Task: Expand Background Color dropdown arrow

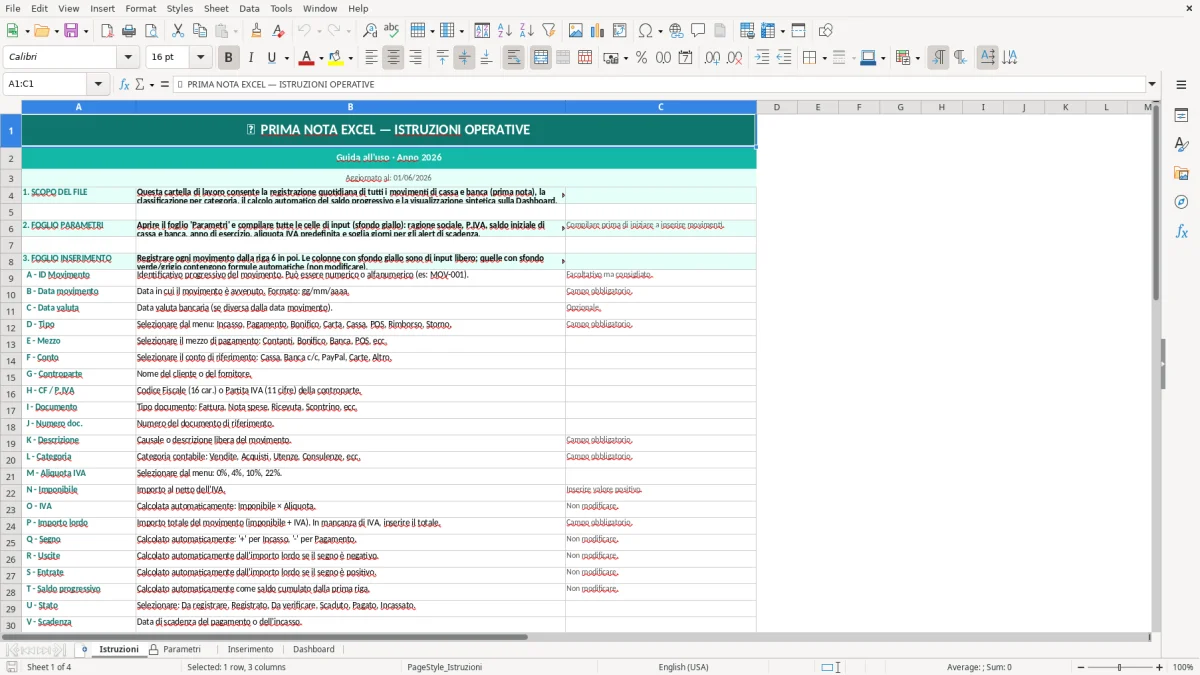Action: point(350,58)
